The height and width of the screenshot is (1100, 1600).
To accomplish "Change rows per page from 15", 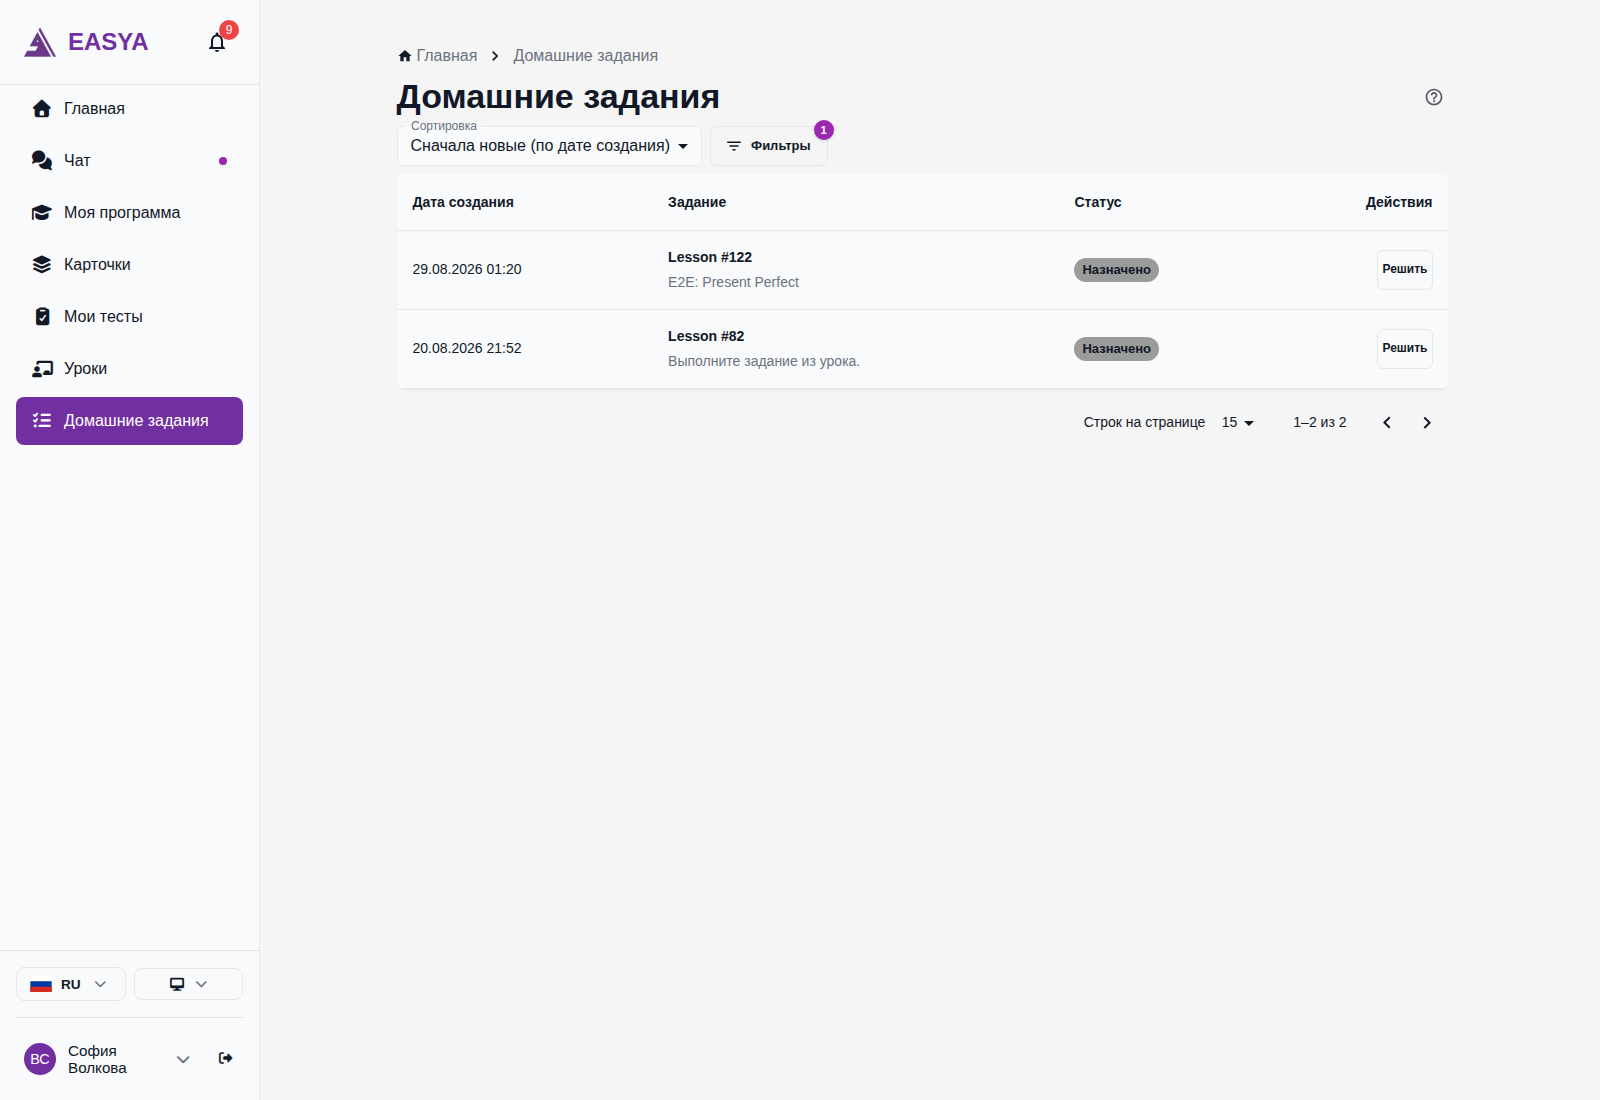I will click(x=1238, y=423).
